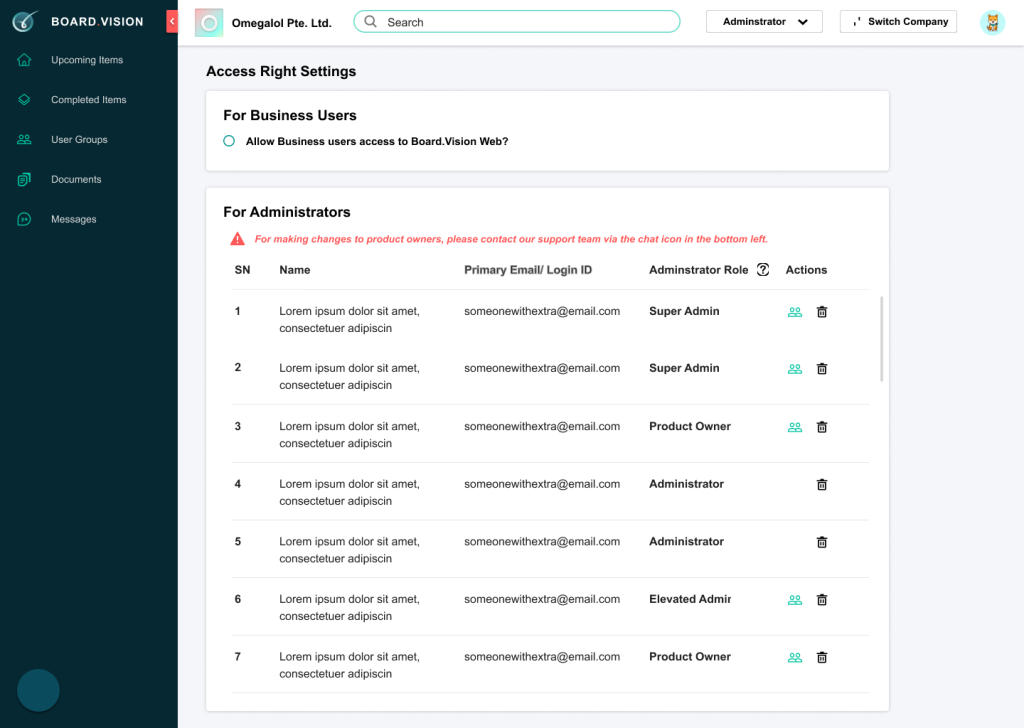This screenshot has width=1024, height=728.
Task: Open user avatar in top right corner
Action: pyautogui.click(x=992, y=22)
